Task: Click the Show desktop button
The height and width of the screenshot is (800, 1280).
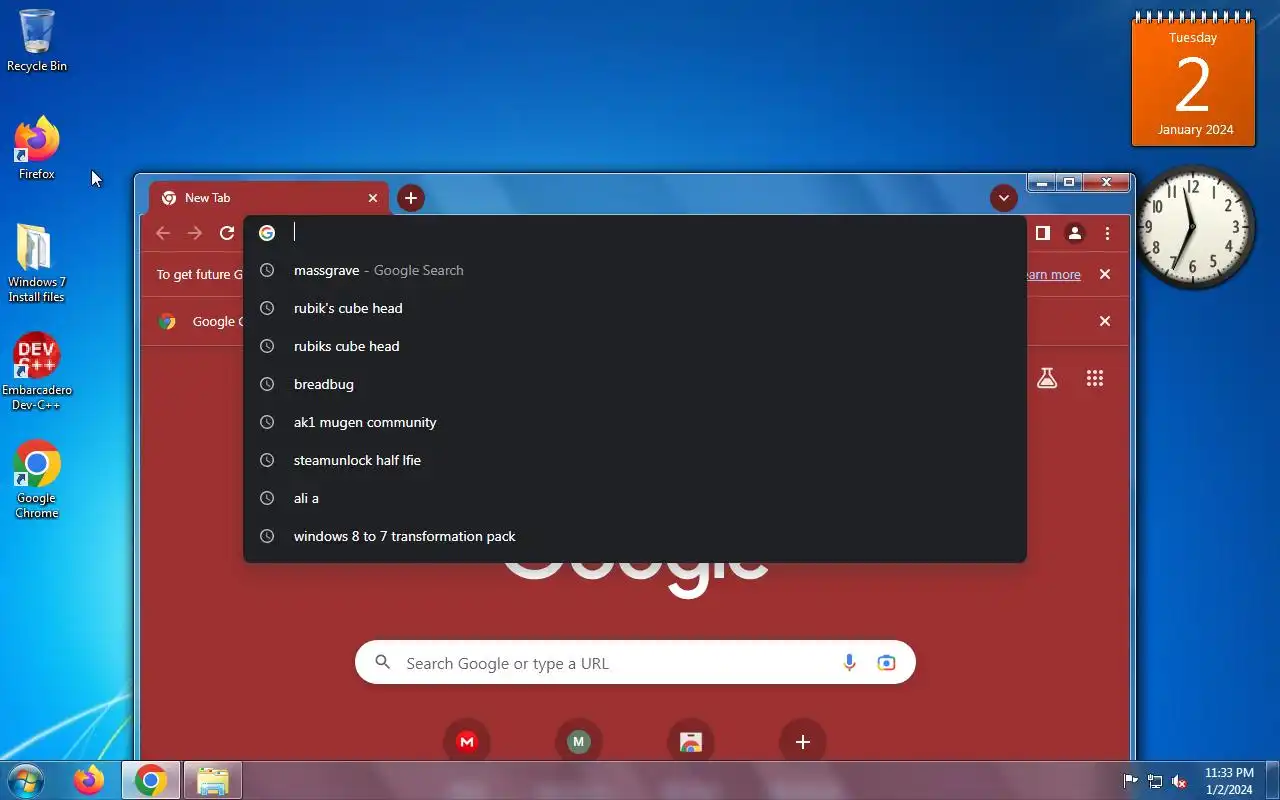Action: [1272, 780]
